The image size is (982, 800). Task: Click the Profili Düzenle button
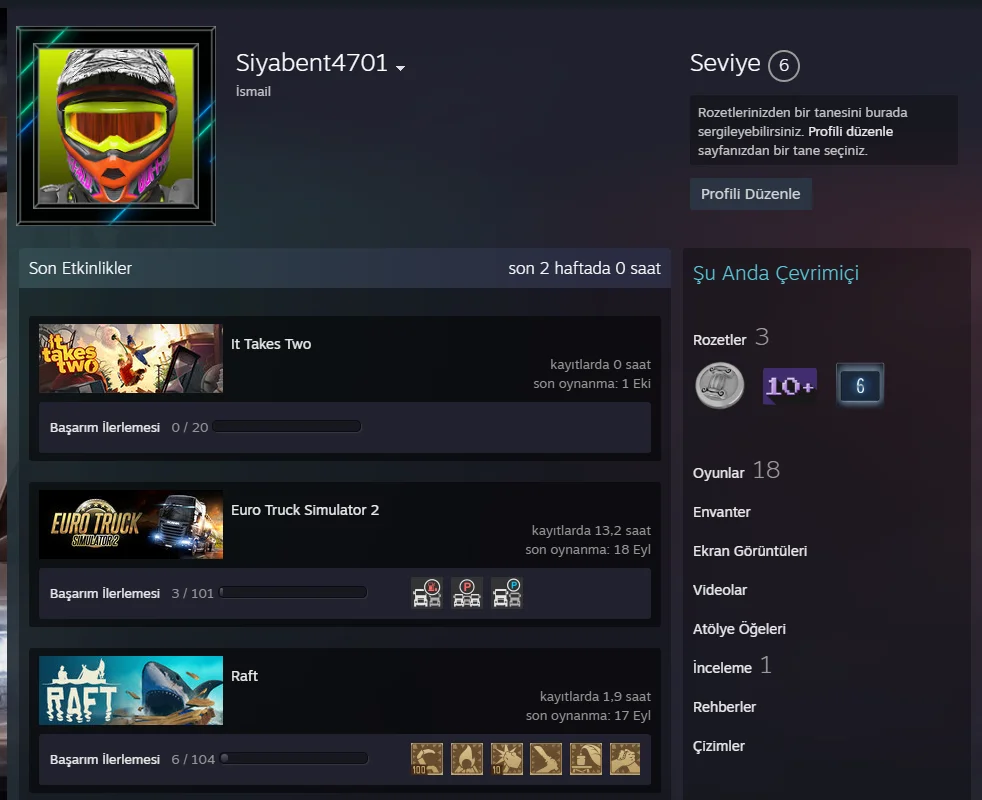750,194
